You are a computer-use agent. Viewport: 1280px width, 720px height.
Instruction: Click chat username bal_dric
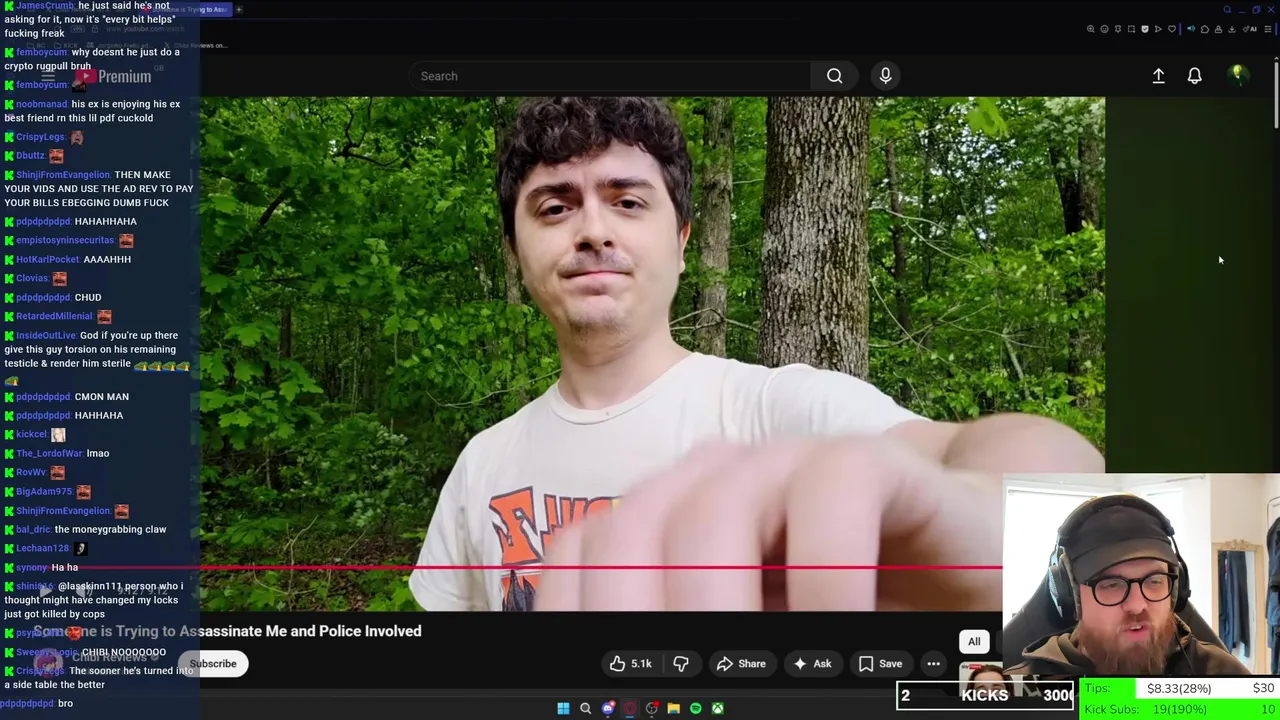tap(33, 530)
